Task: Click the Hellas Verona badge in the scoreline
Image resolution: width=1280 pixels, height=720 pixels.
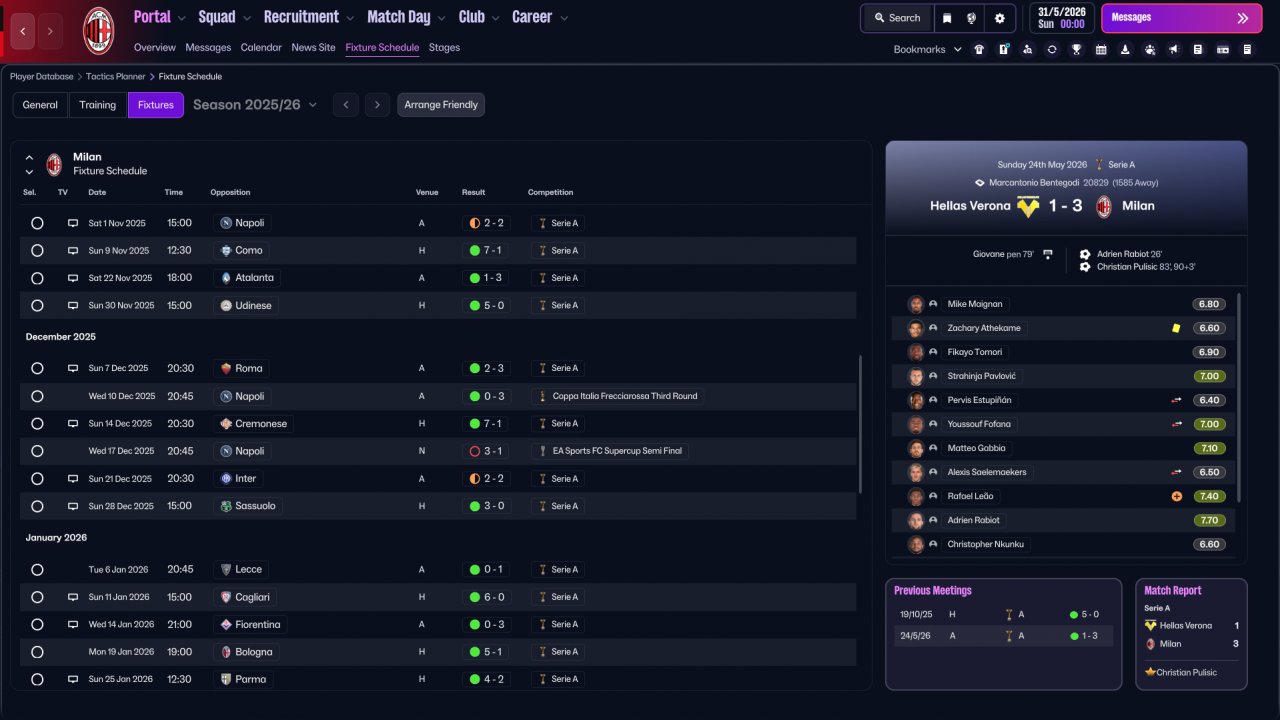Action: 1028,206
